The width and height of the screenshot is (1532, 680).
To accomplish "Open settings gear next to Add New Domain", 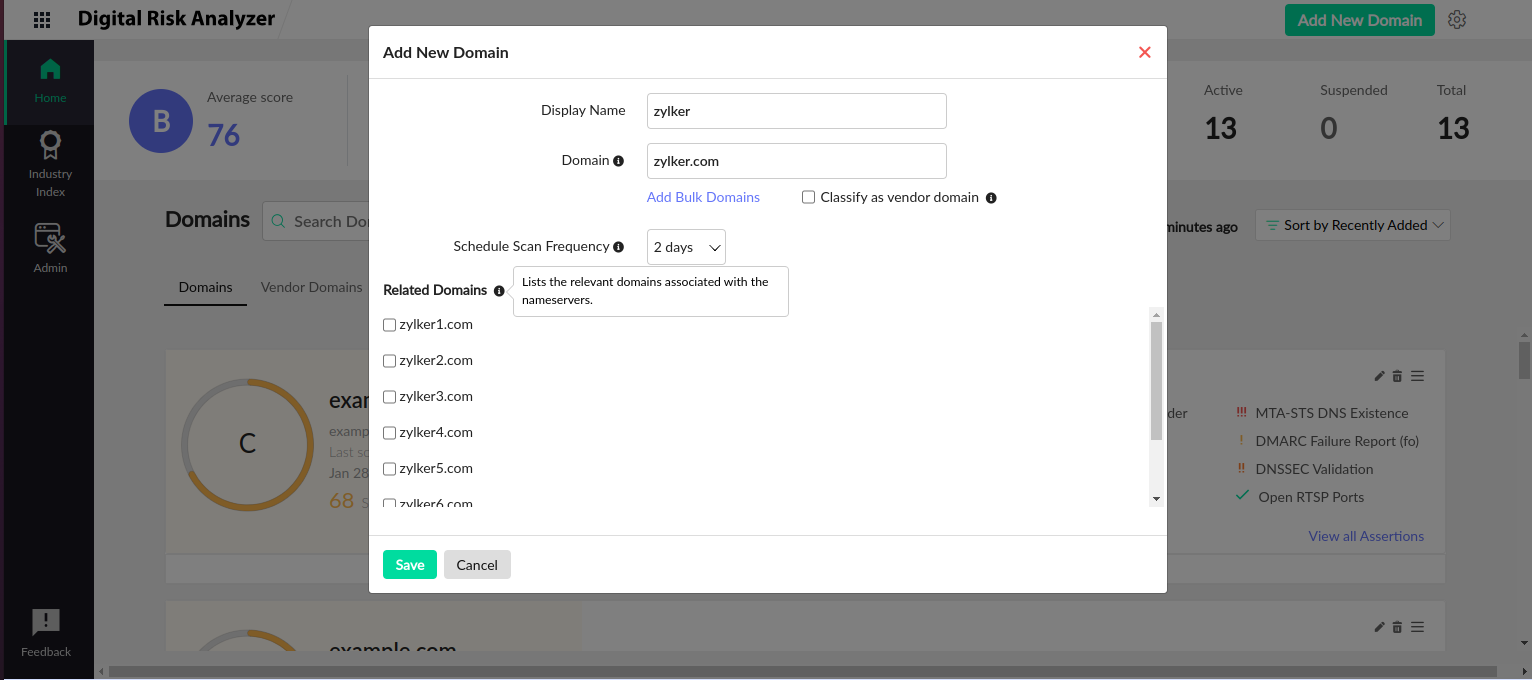I will 1457,20.
